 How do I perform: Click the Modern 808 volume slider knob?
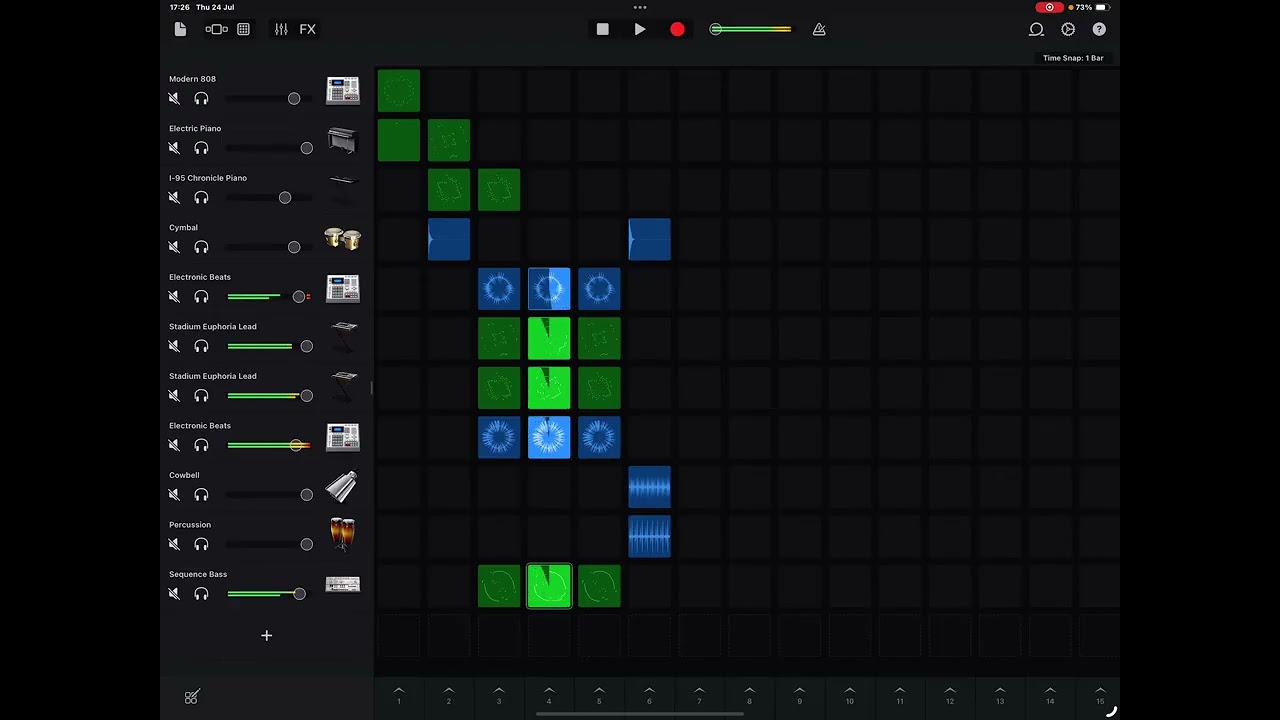point(294,98)
